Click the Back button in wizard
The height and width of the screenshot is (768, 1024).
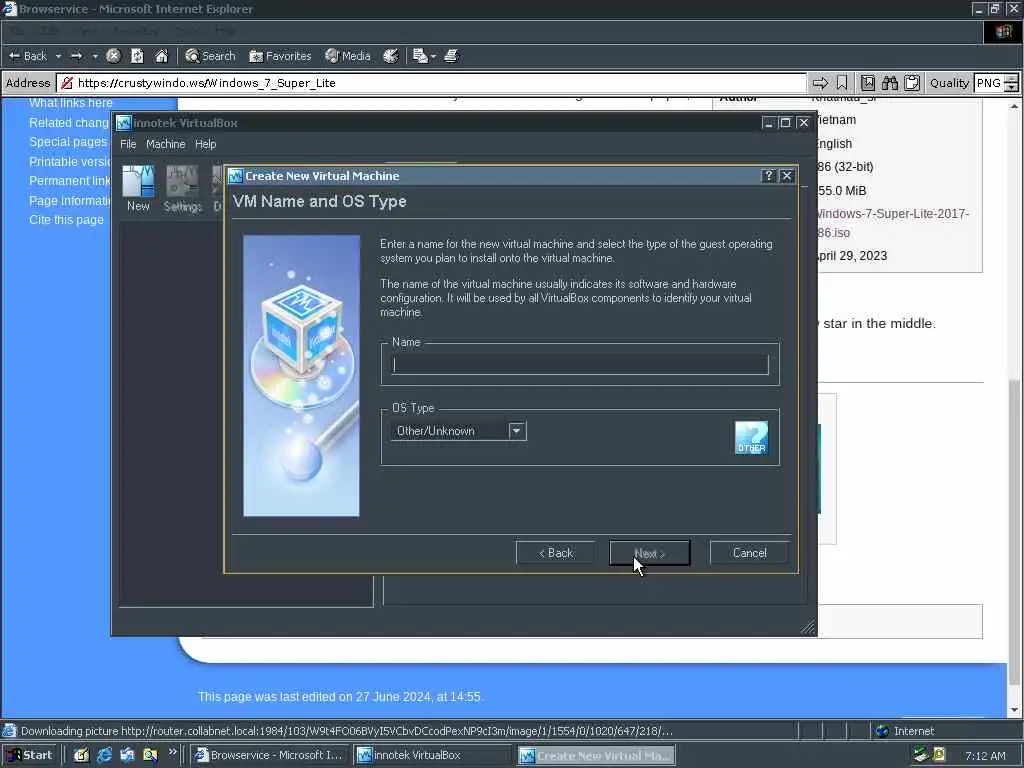[555, 553]
